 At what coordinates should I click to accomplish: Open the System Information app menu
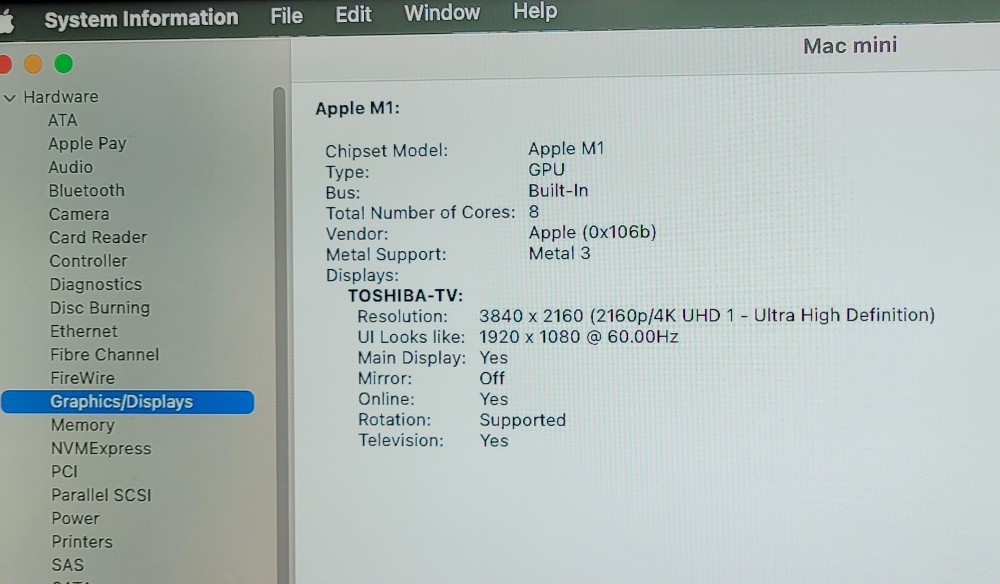[x=141, y=18]
